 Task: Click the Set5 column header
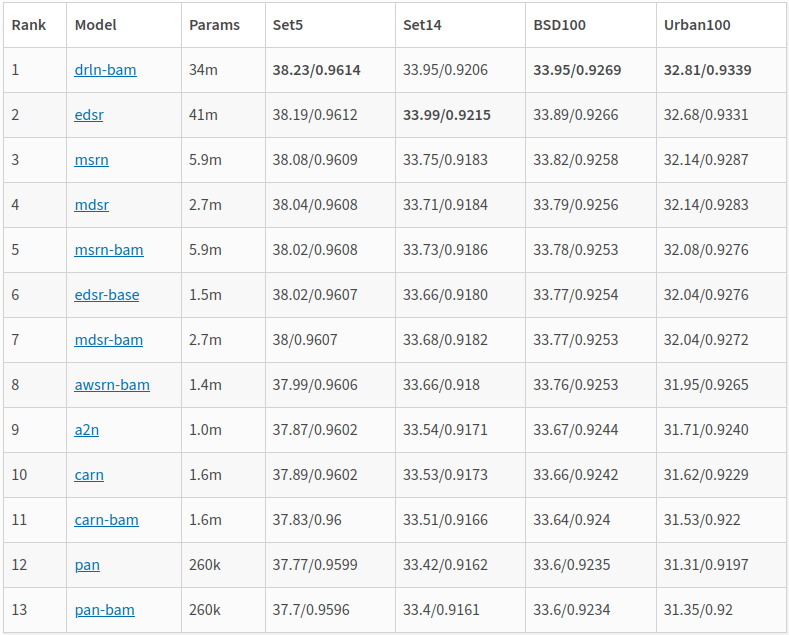pos(288,25)
